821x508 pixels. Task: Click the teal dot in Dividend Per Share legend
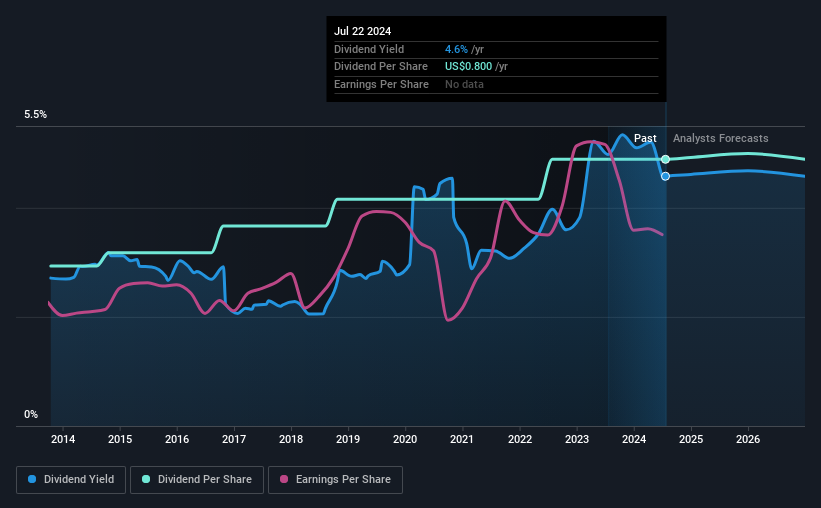pyautogui.click(x=146, y=479)
